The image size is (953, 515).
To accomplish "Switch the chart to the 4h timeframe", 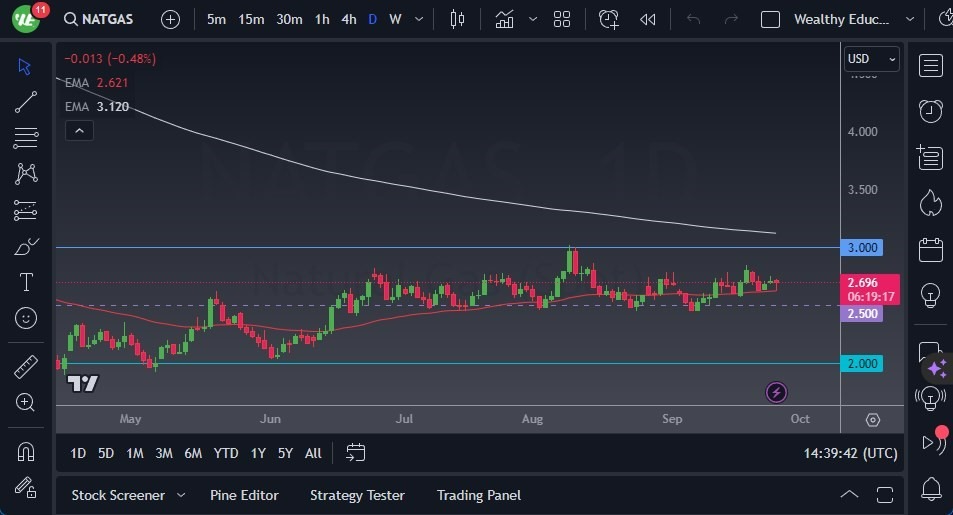I will (x=348, y=19).
